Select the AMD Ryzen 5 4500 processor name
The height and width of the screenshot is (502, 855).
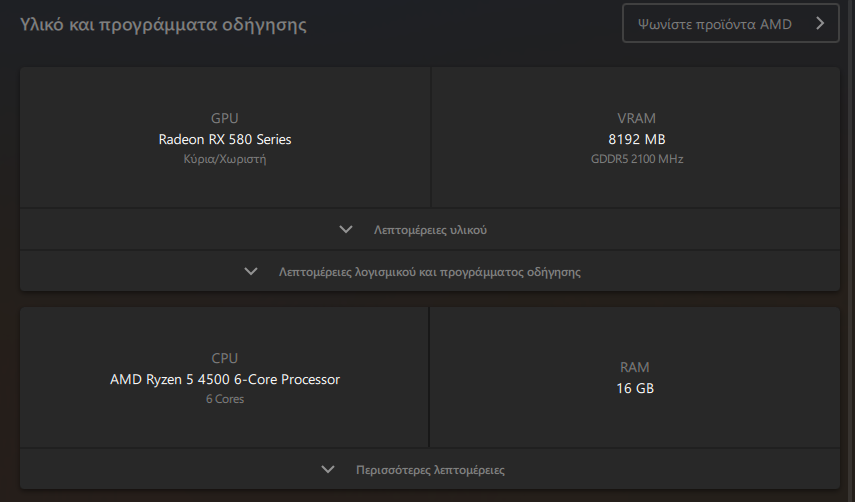225,379
